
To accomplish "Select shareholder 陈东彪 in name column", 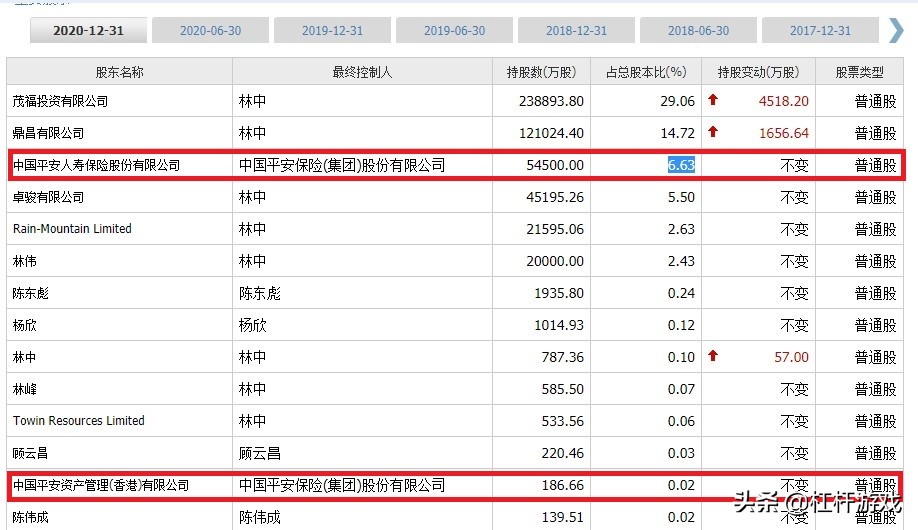I will click(30, 293).
